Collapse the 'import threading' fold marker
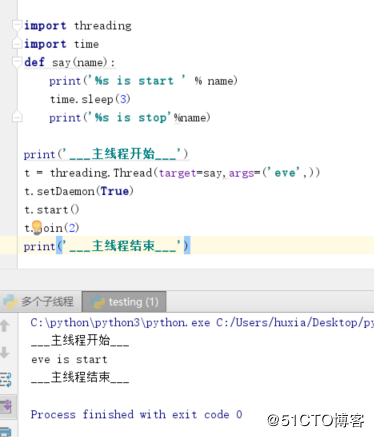The height and width of the screenshot is (437, 374). [x=17, y=25]
